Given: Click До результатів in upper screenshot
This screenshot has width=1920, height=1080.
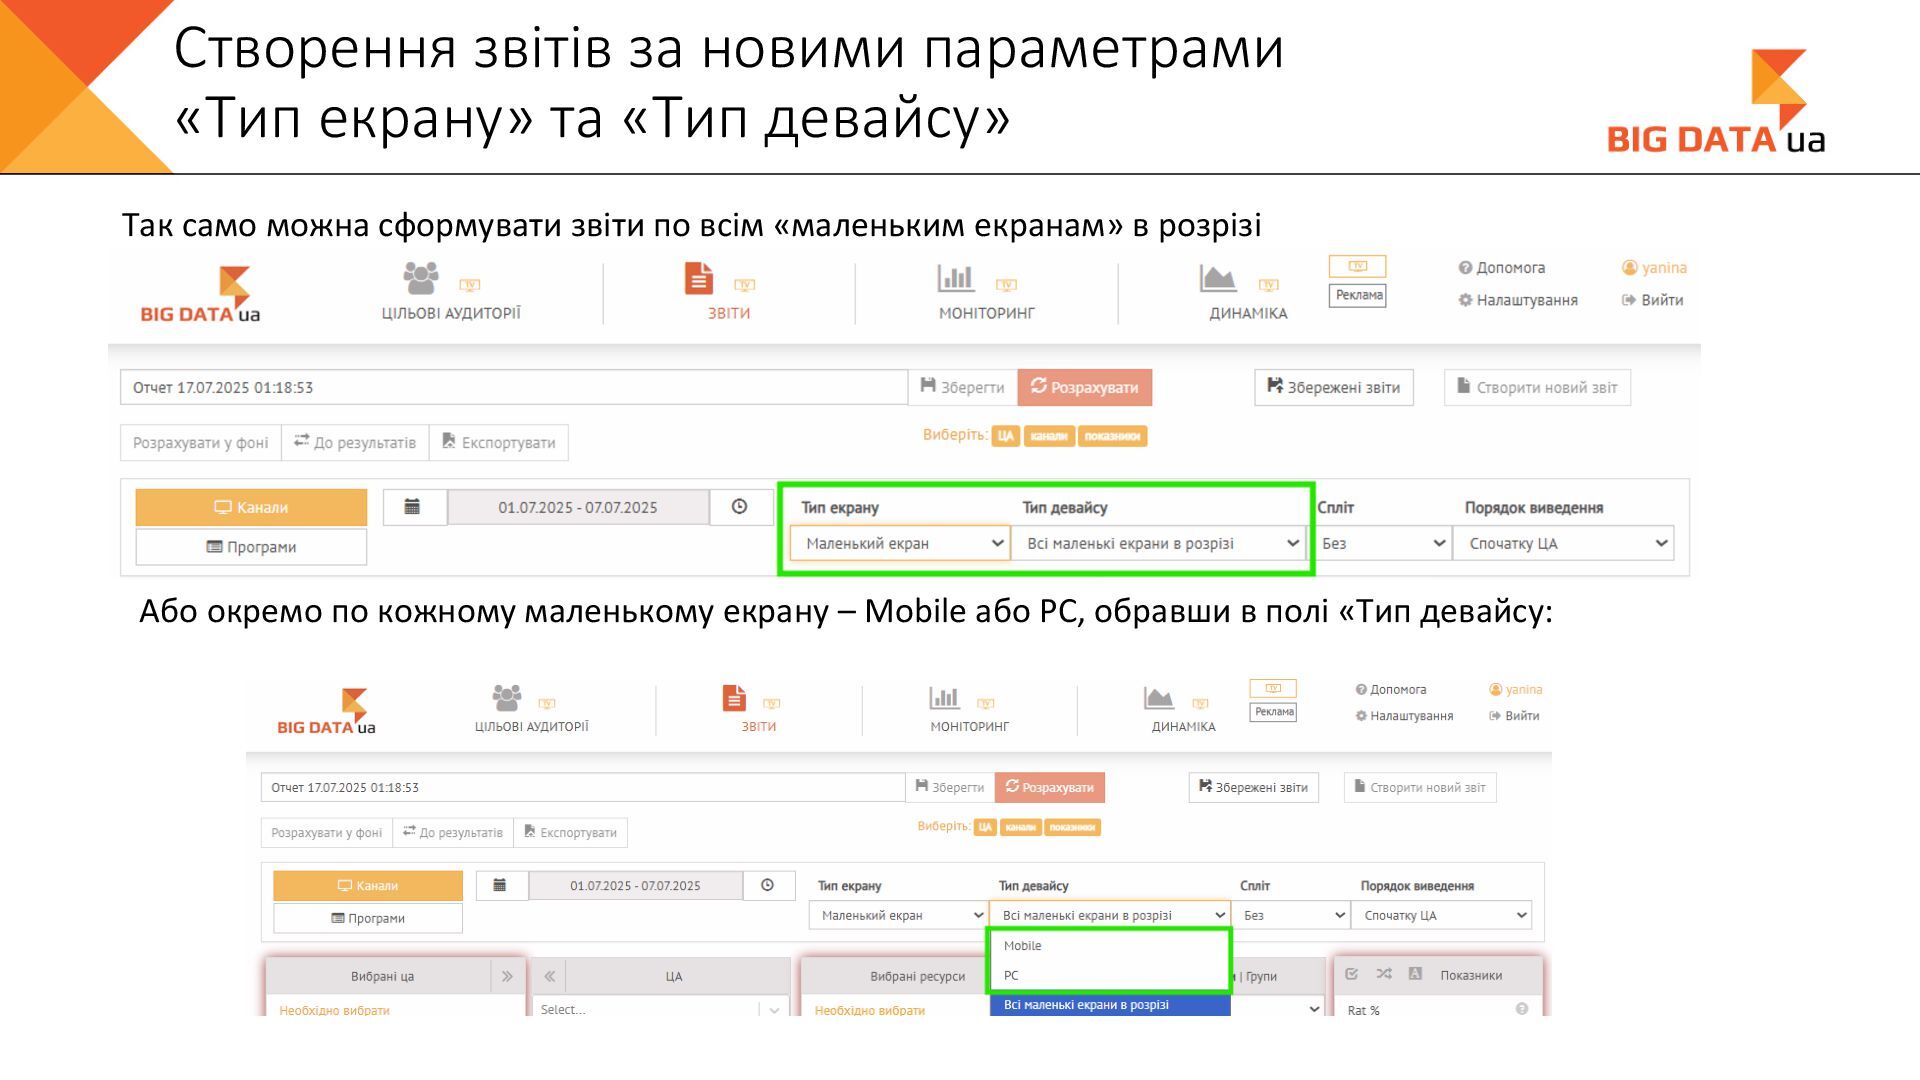Looking at the screenshot, I should 355,443.
